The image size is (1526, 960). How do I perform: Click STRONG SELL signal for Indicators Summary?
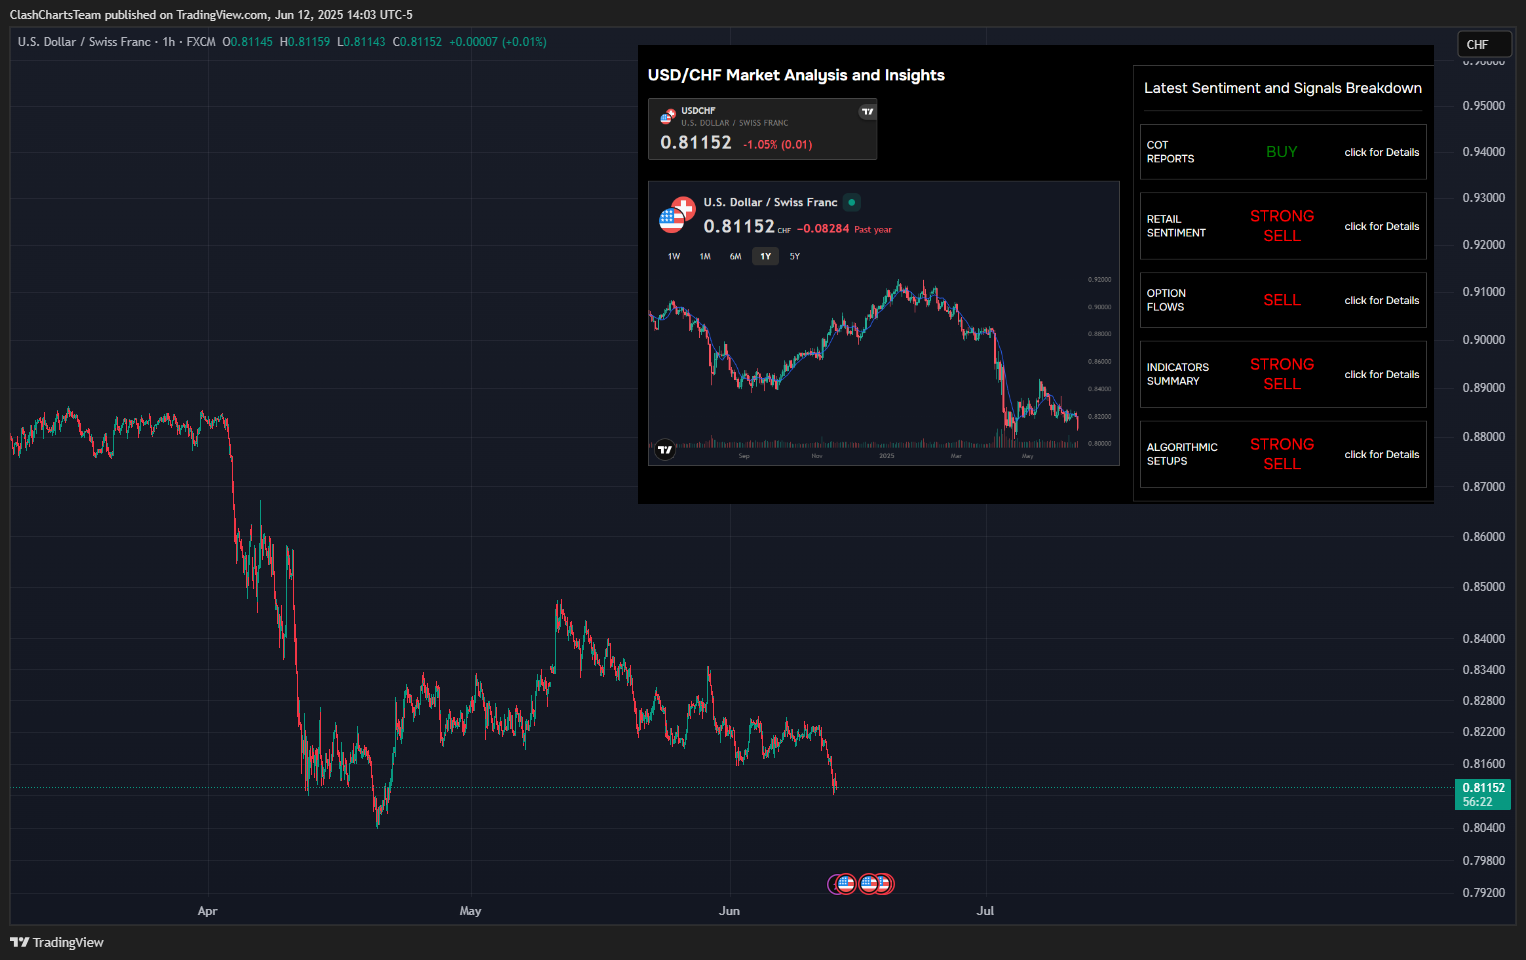pyautogui.click(x=1282, y=374)
